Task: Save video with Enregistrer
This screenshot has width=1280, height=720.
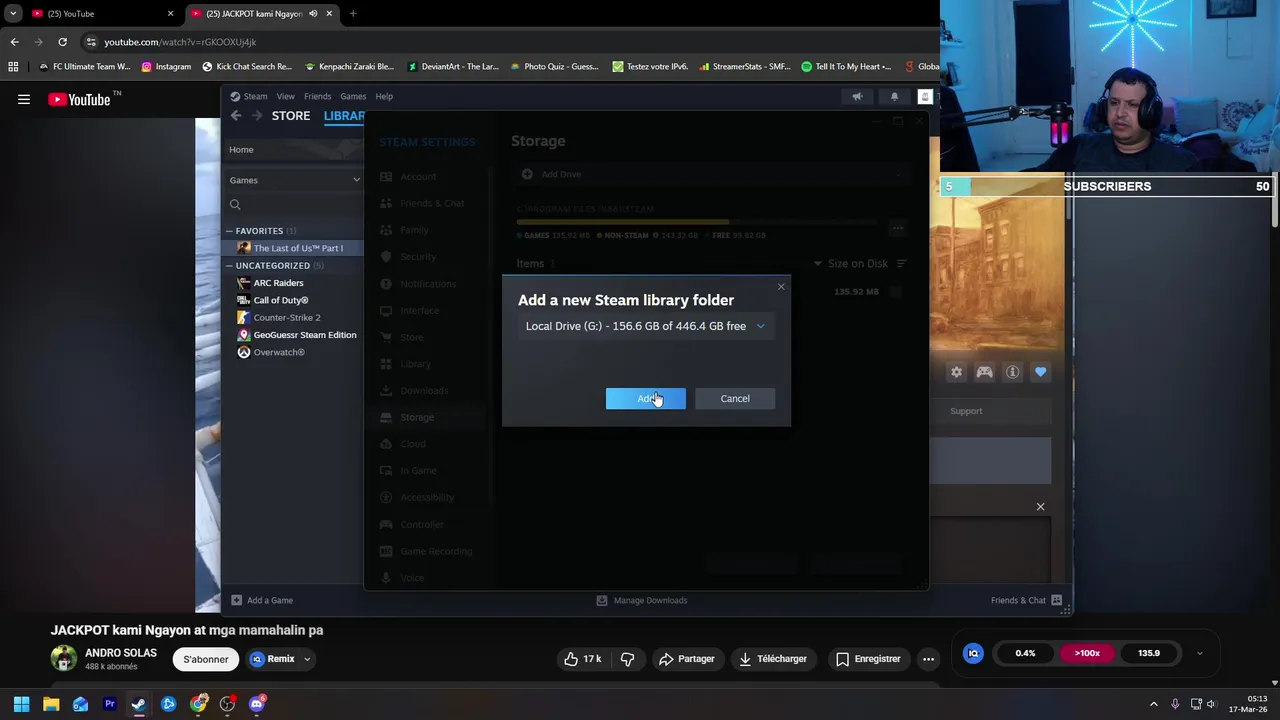Action: tap(867, 659)
